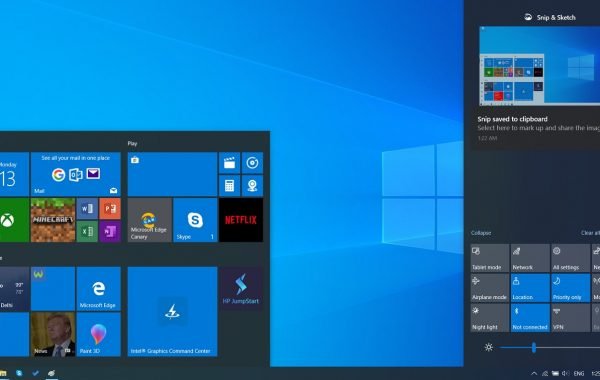Launch the Minecraft tile
The width and height of the screenshot is (600, 380).
pos(53,220)
